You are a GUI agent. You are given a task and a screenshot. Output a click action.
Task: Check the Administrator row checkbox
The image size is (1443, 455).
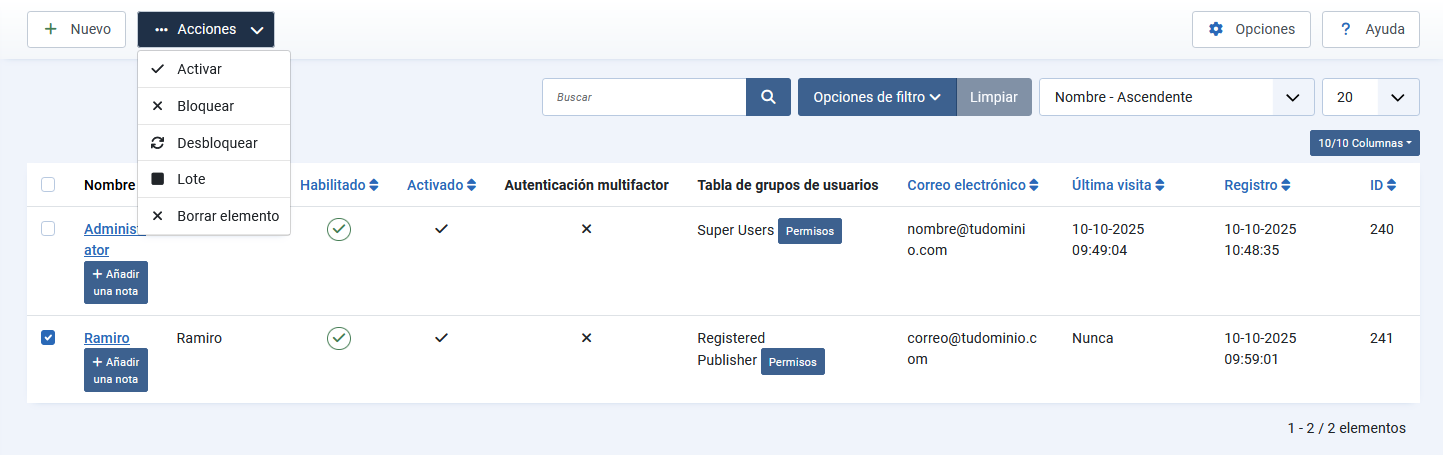[48, 229]
